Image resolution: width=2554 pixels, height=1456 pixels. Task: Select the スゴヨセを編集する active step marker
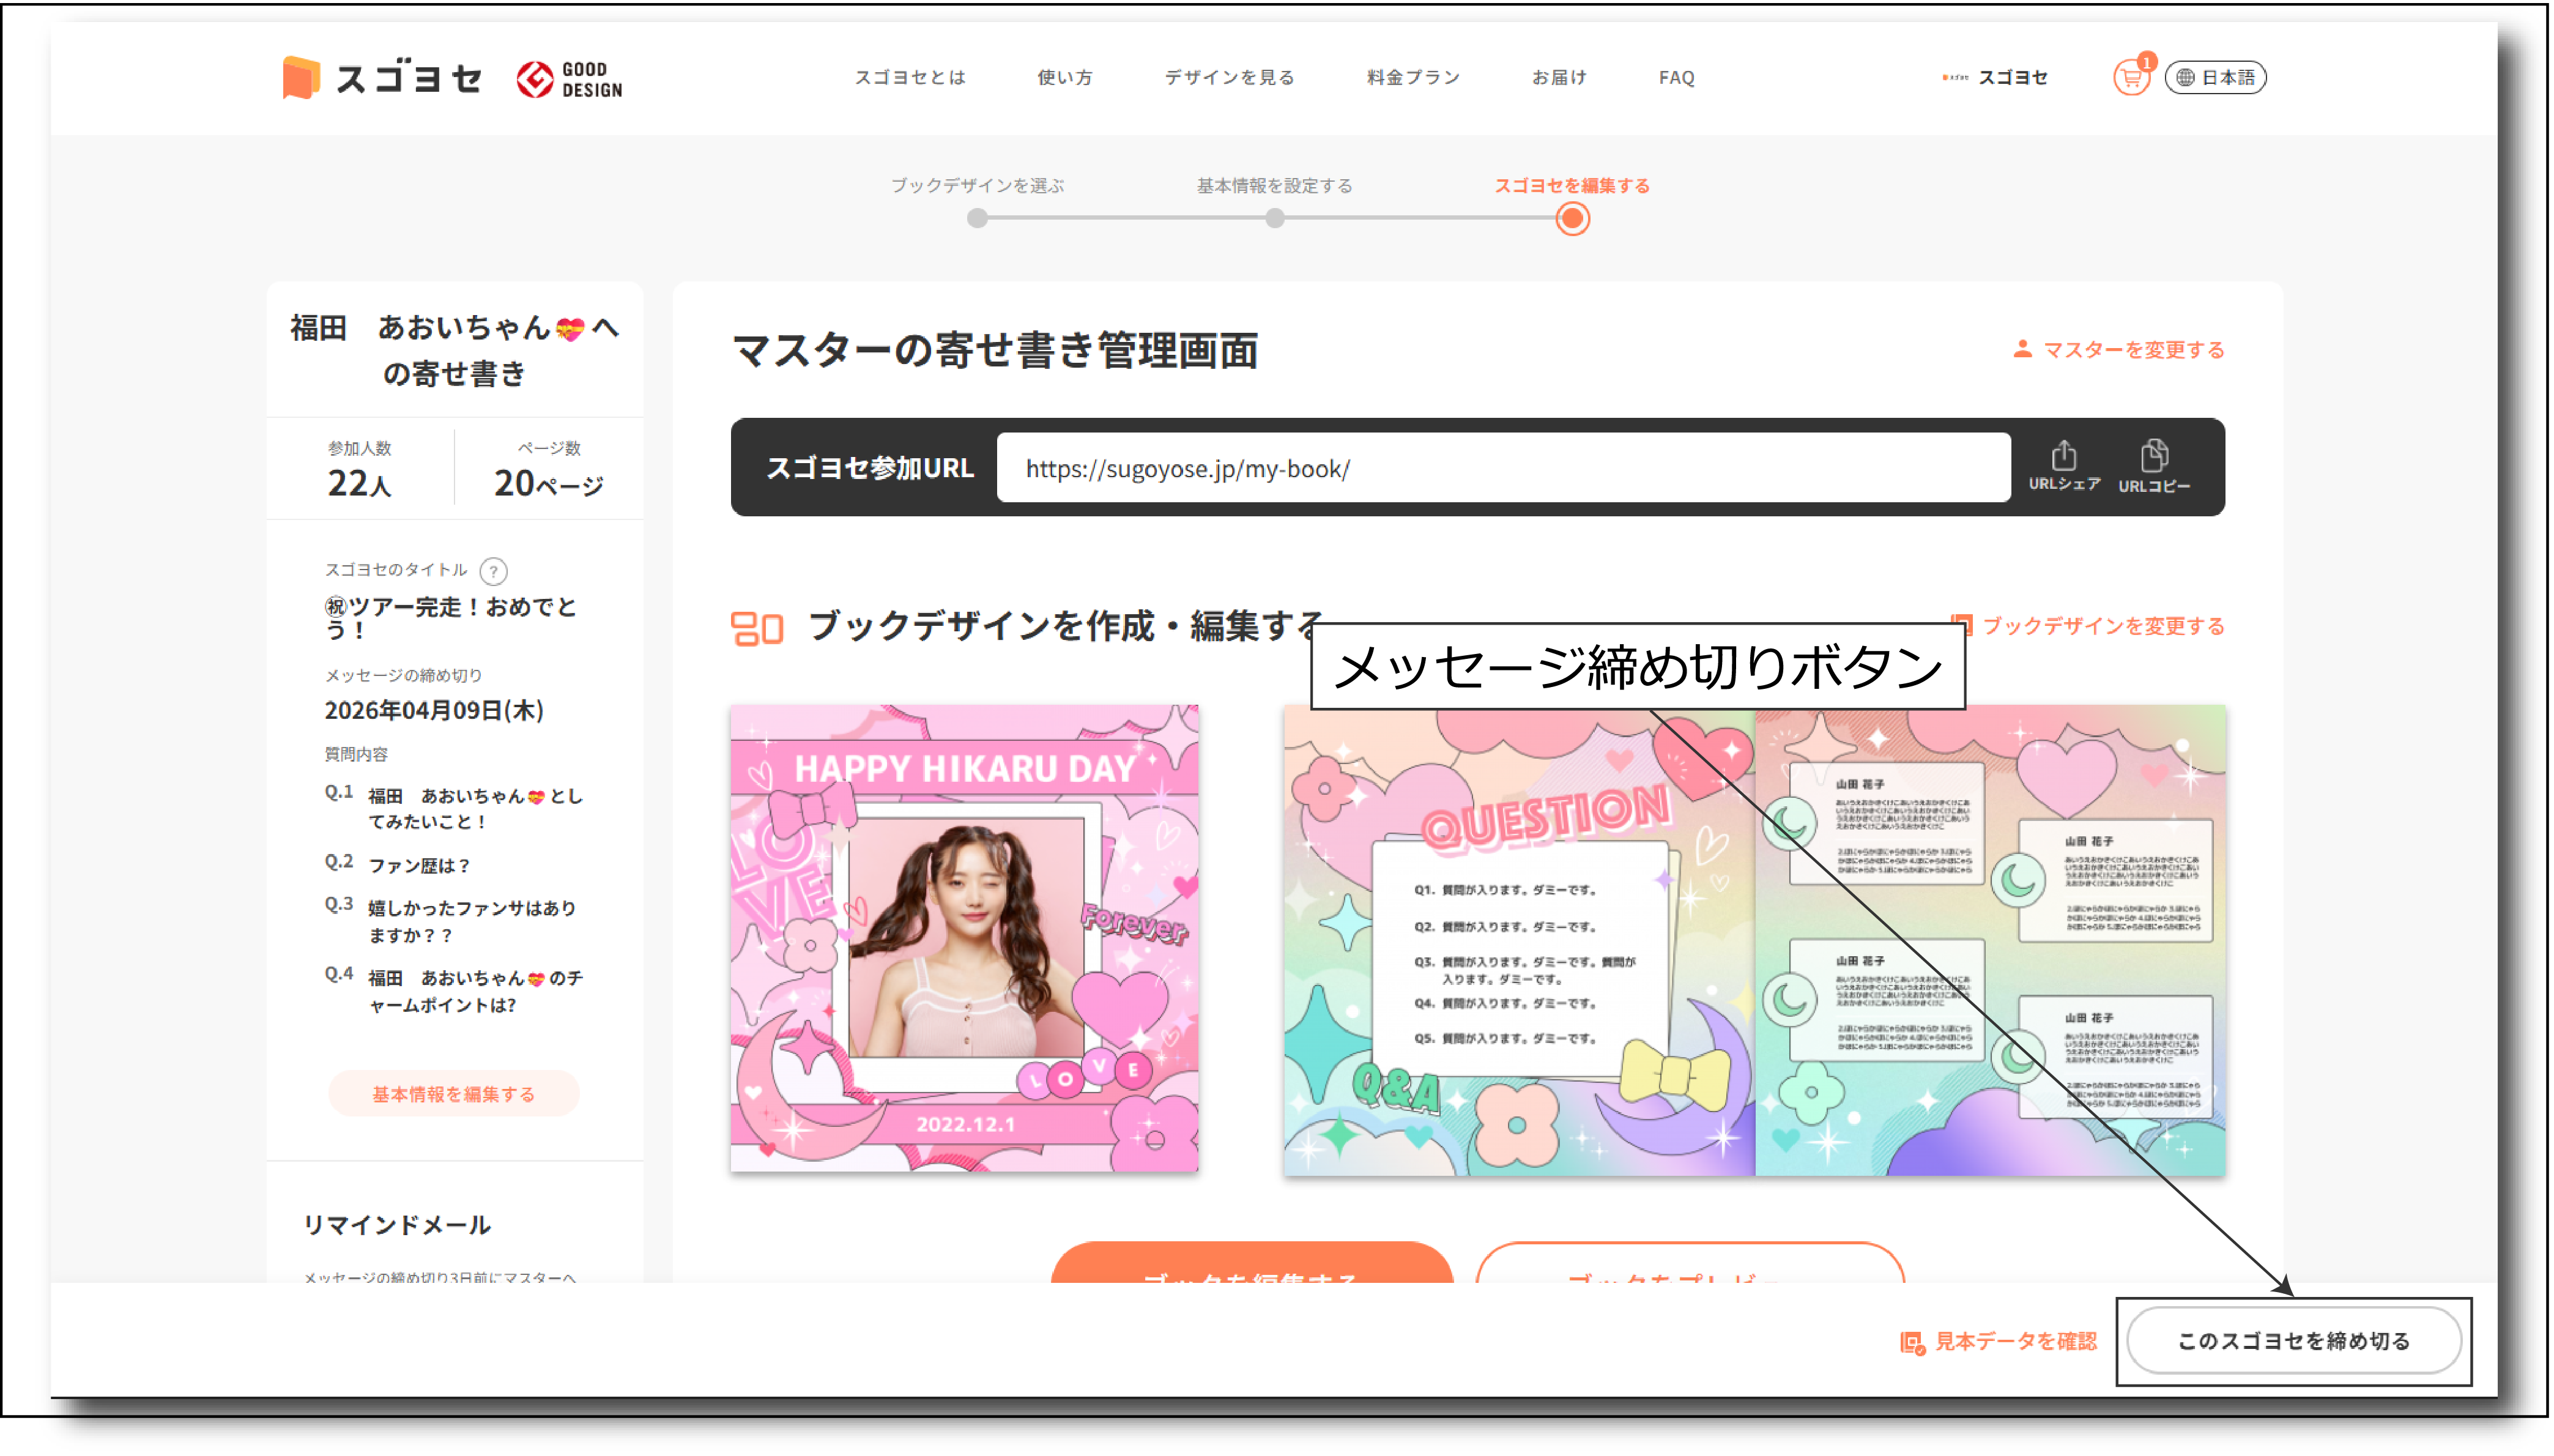[x=1572, y=218]
